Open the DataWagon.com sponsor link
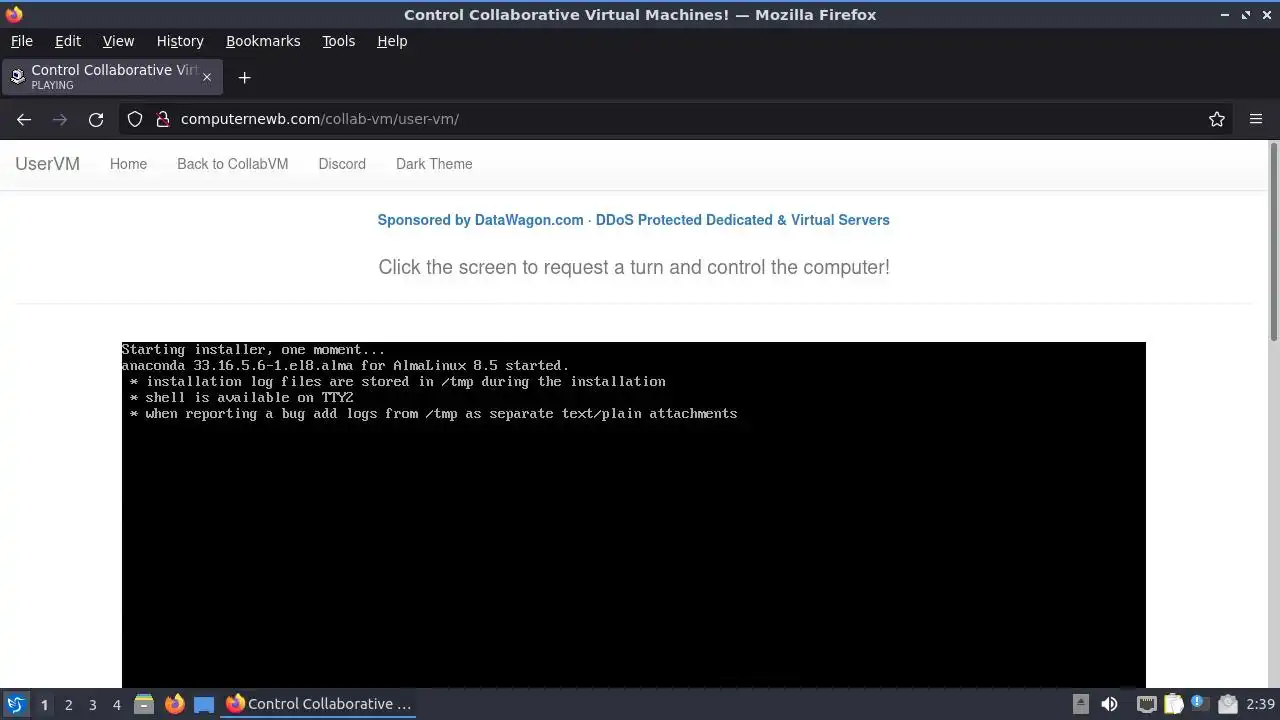 633,220
